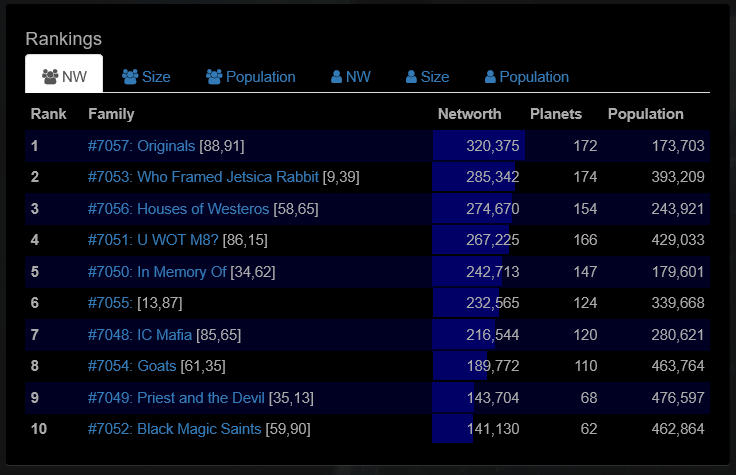Image resolution: width=736 pixels, height=475 pixels.
Task: Click networth value 267,225
Action: tap(492, 240)
